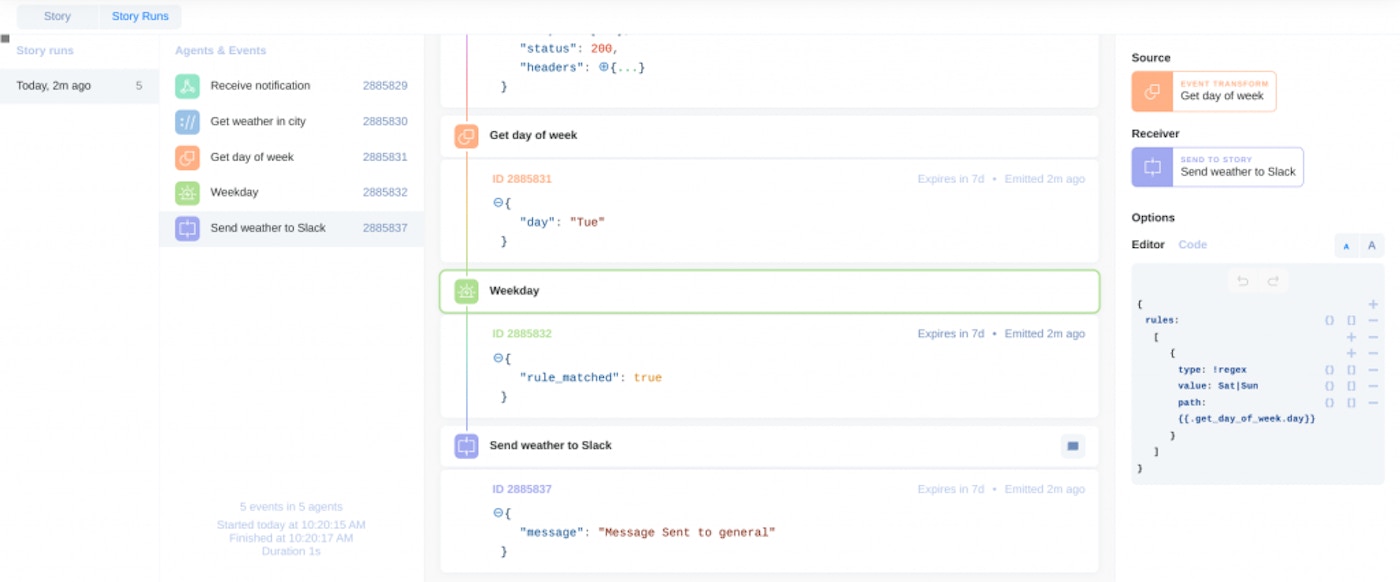
Task: Expand the collapsed headers object
Action: (x=604, y=67)
